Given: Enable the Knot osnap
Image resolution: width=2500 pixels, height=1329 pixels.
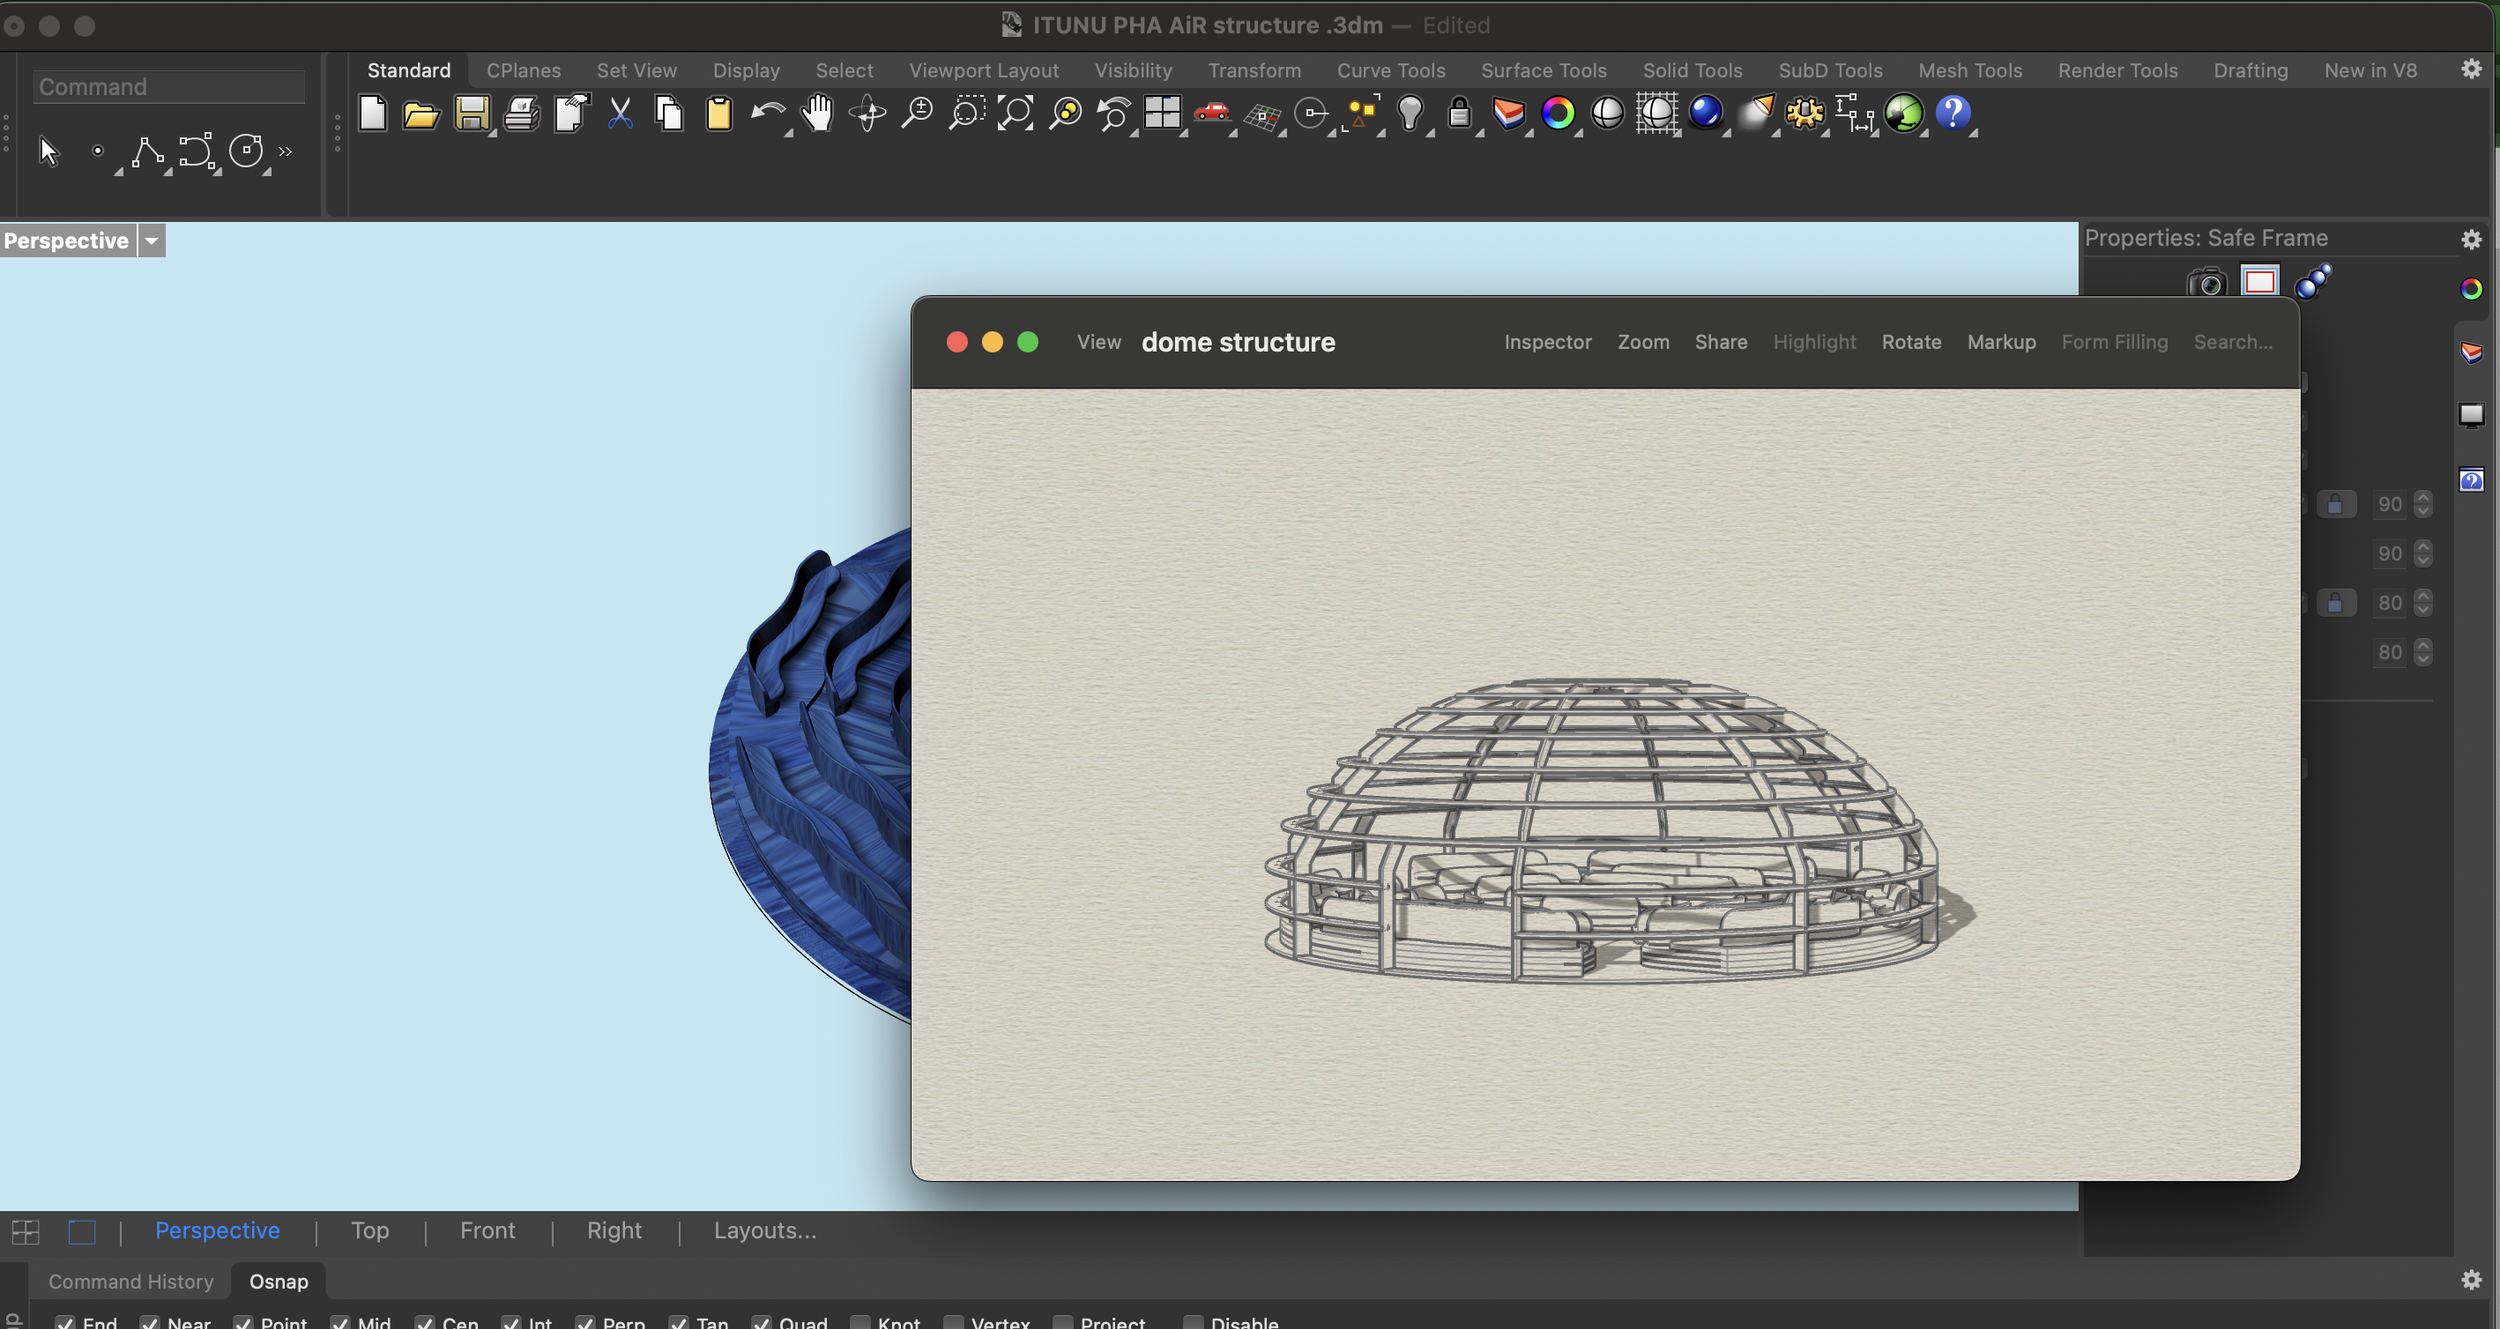Looking at the screenshot, I should click(x=862, y=1321).
